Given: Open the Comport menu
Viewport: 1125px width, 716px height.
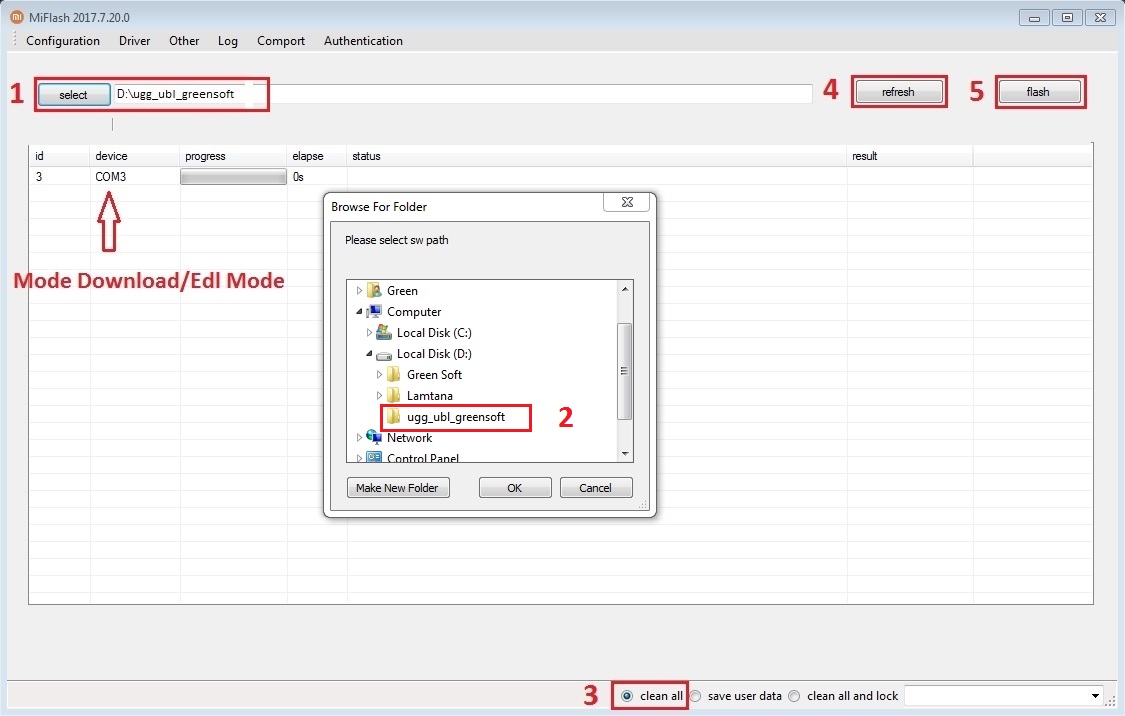Looking at the screenshot, I should pyautogui.click(x=281, y=41).
